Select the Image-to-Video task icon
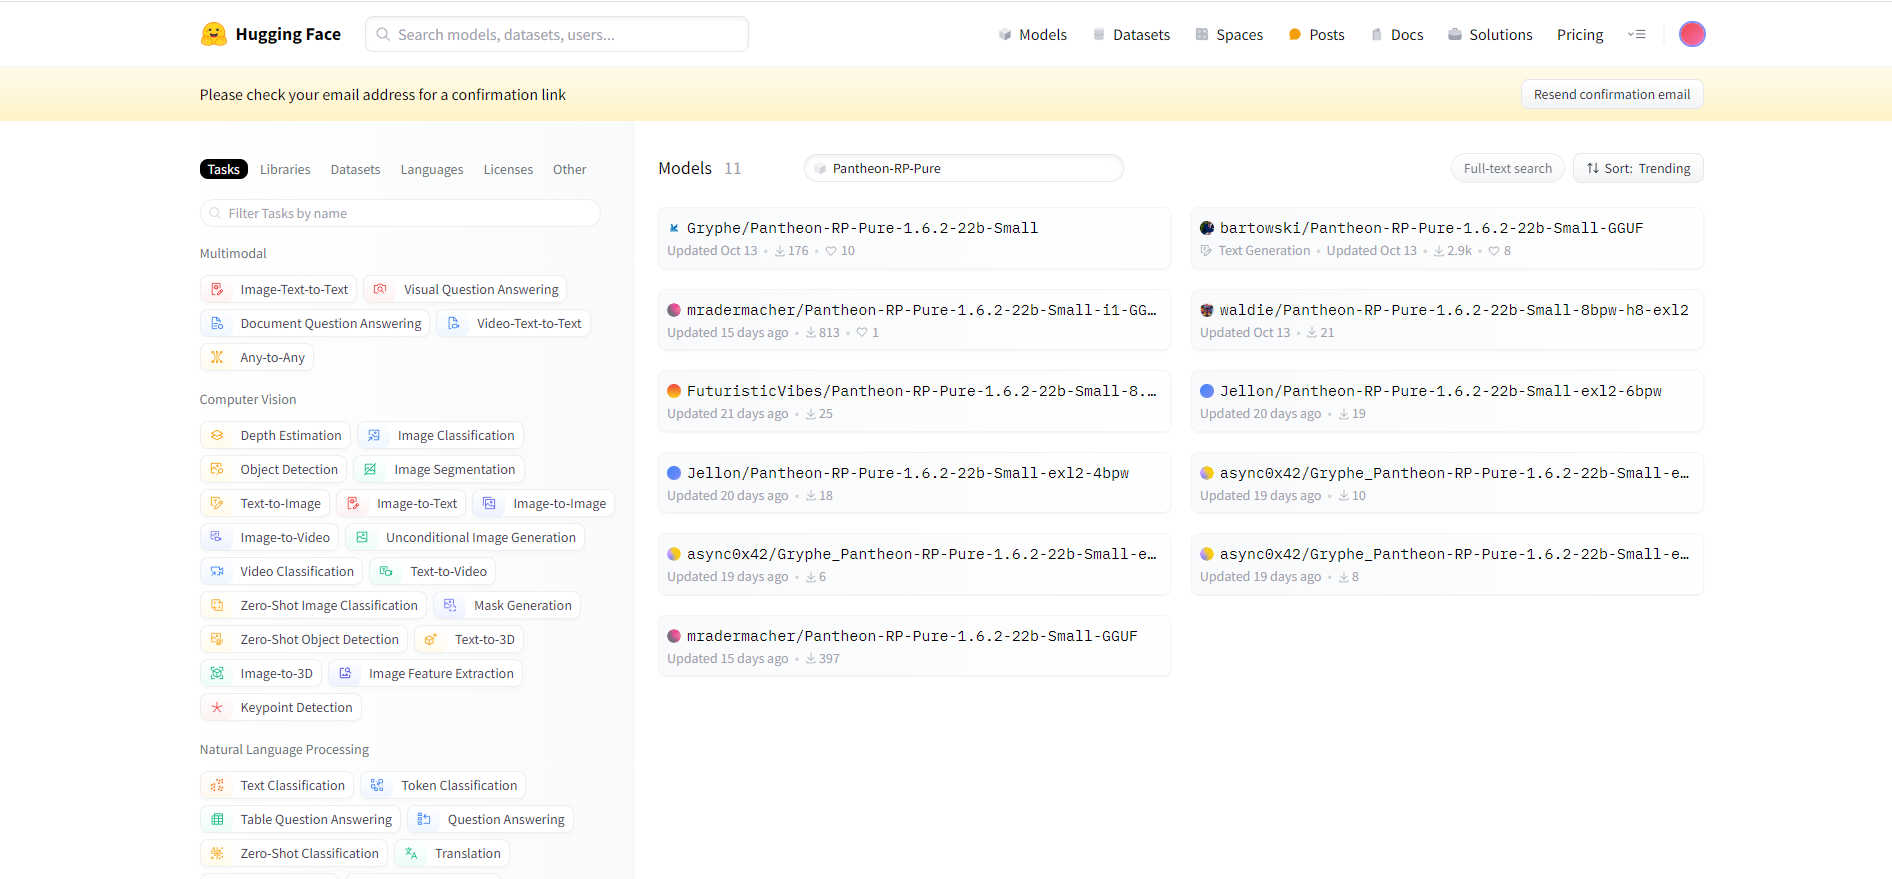 pos(217,538)
